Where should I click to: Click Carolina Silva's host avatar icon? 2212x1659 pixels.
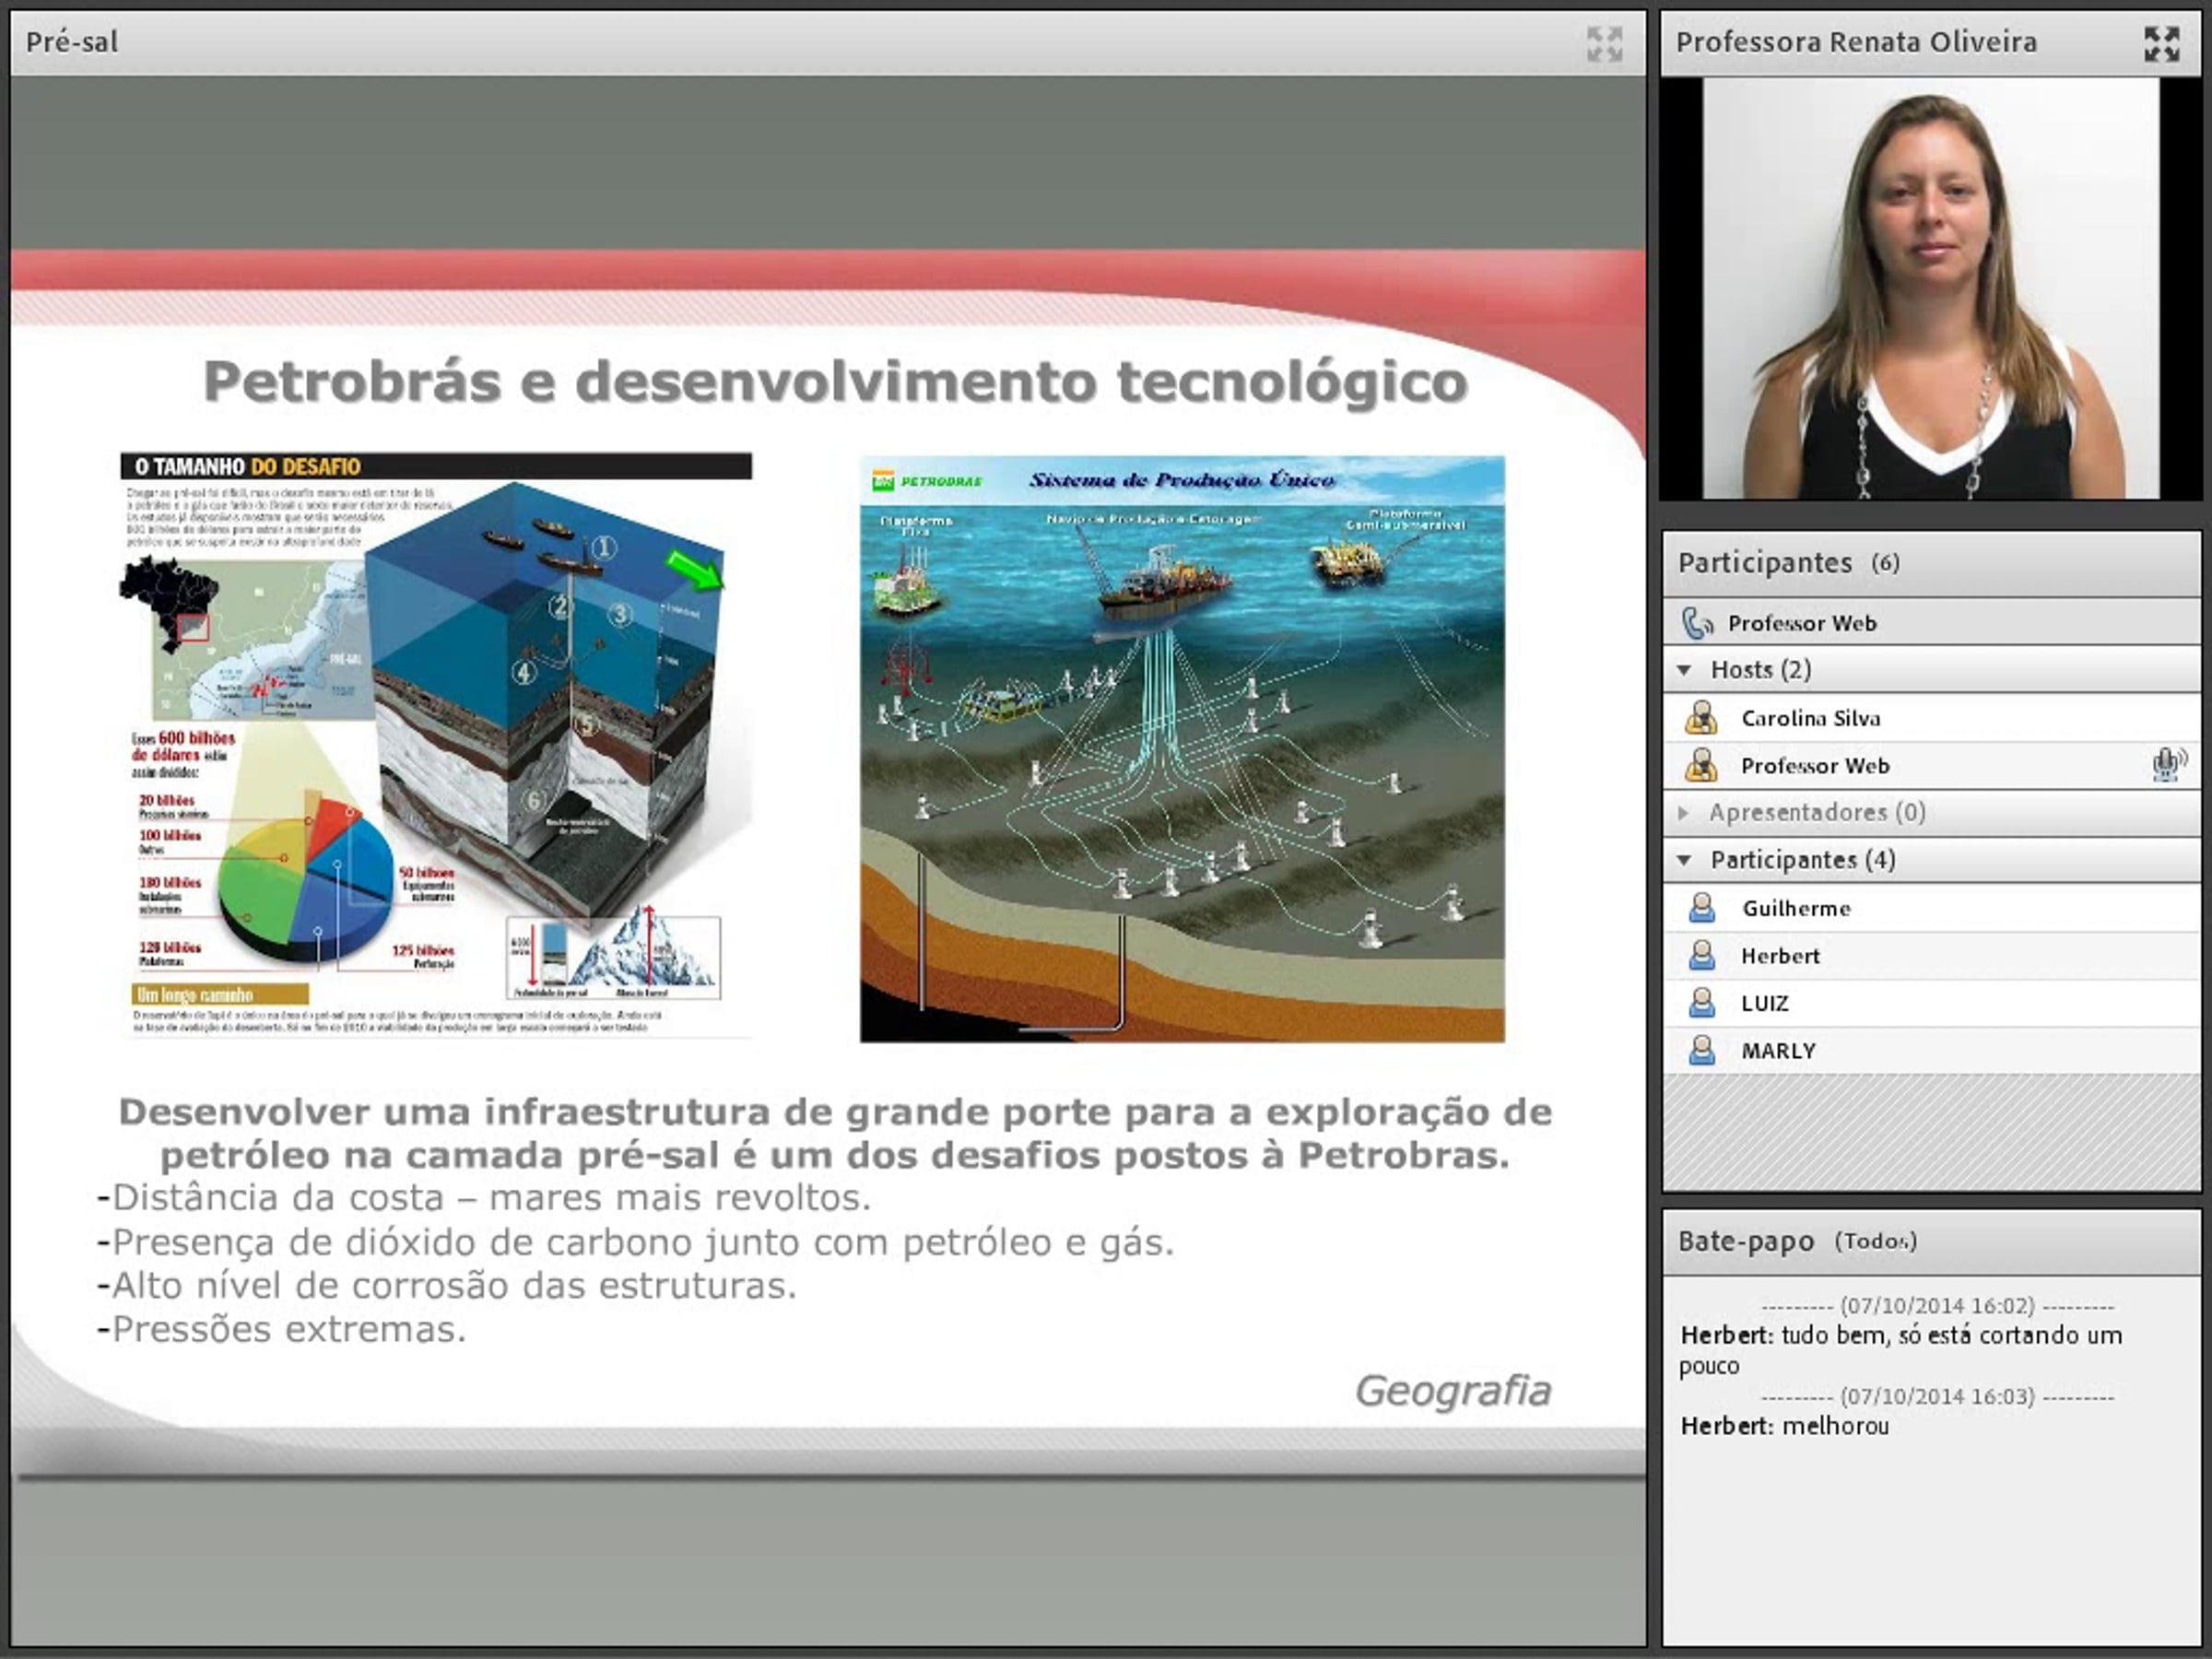coord(1701,718)
